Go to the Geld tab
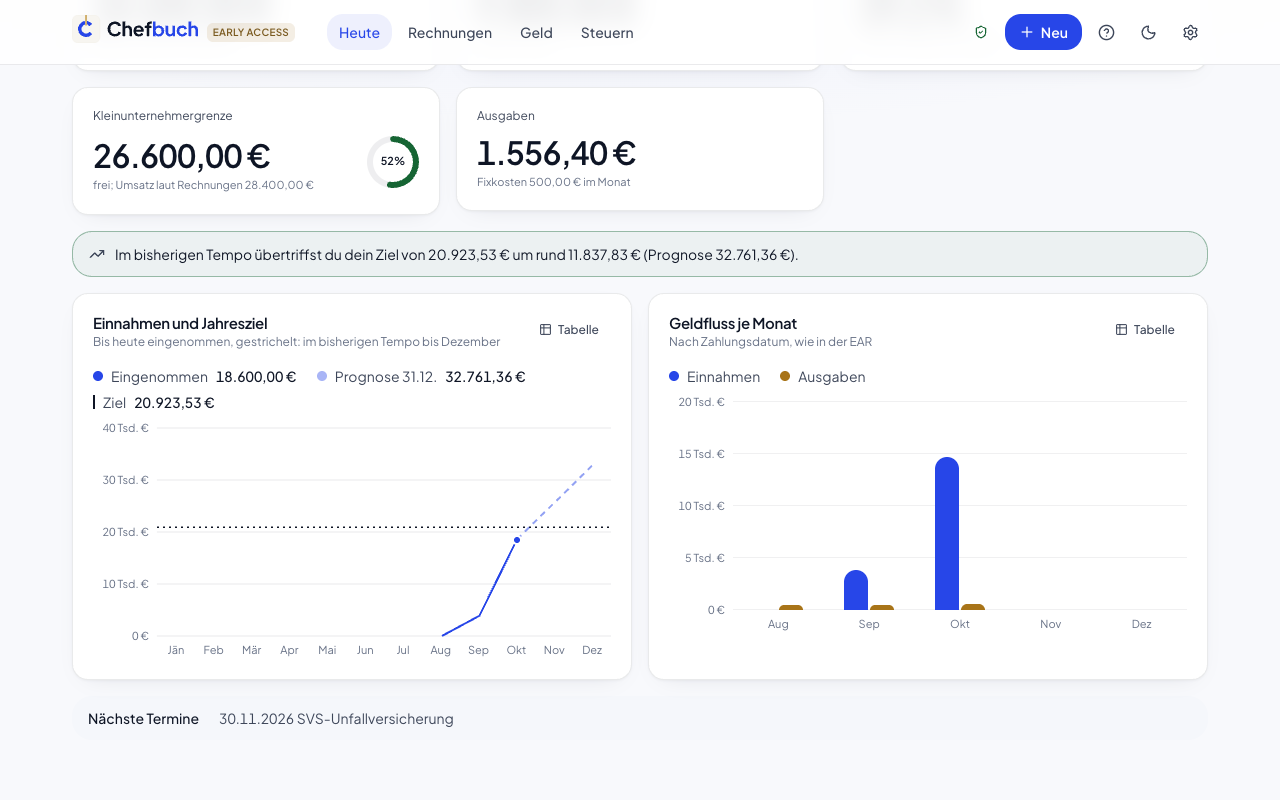This screenshot has height=800, width=1280. click(x=536, y=32)
